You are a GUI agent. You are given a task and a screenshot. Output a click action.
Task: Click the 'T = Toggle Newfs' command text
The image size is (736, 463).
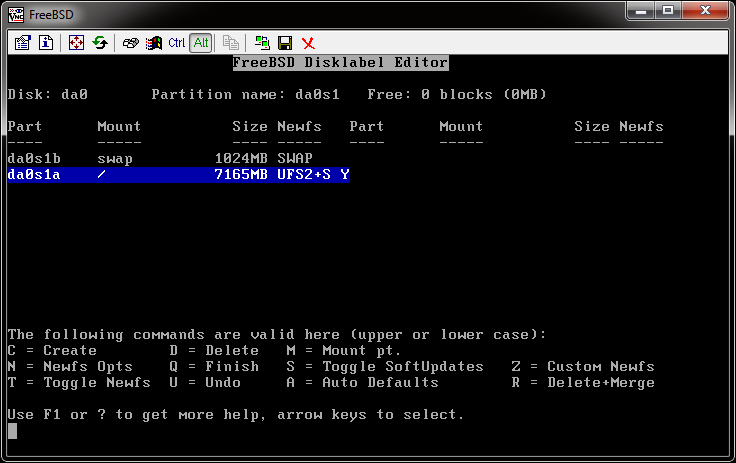[79, 383]
